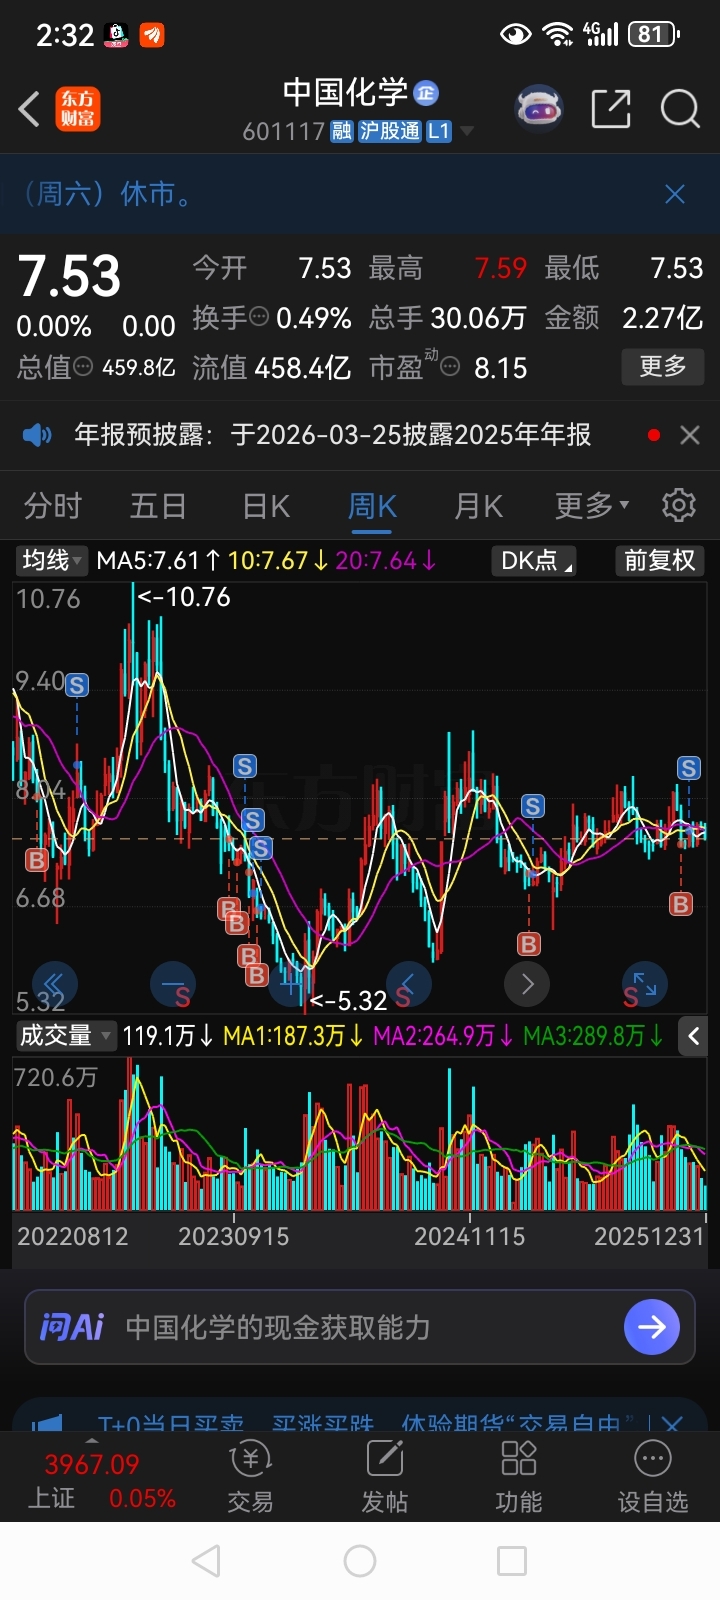Go back with the top-left arrow
720x1600 pixels.
coord(29,109)
